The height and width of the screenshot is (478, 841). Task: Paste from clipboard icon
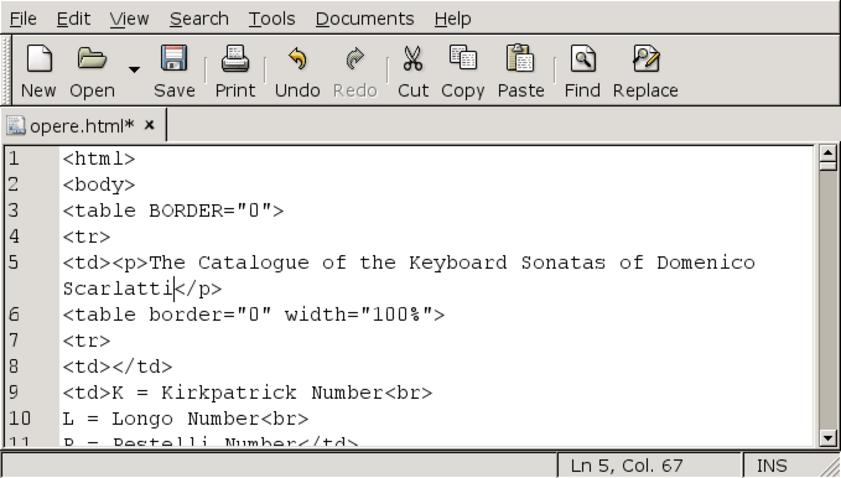coord(520,60)
